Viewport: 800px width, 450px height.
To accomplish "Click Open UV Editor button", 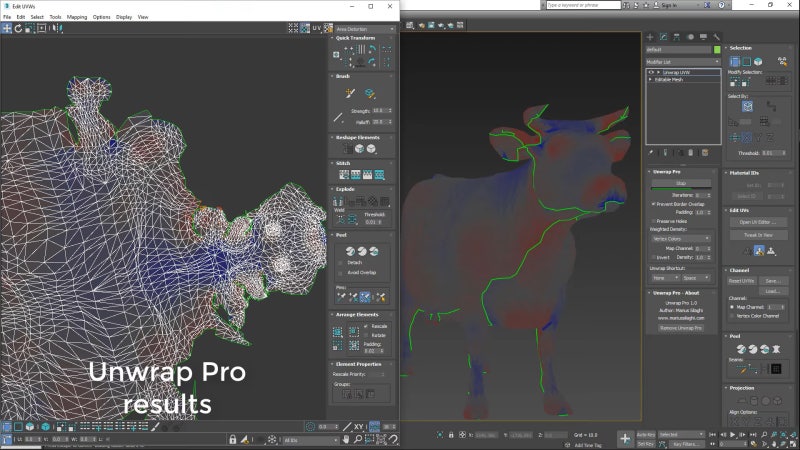I will click(x=758, y=222).
